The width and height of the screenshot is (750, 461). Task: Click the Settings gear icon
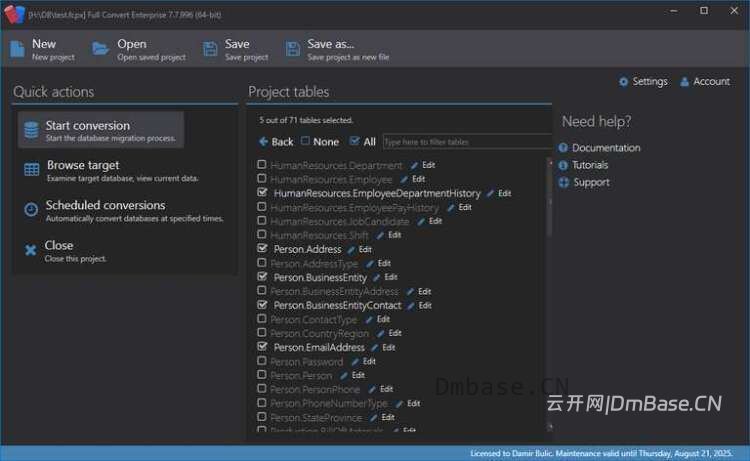click(x=623, y=82)
